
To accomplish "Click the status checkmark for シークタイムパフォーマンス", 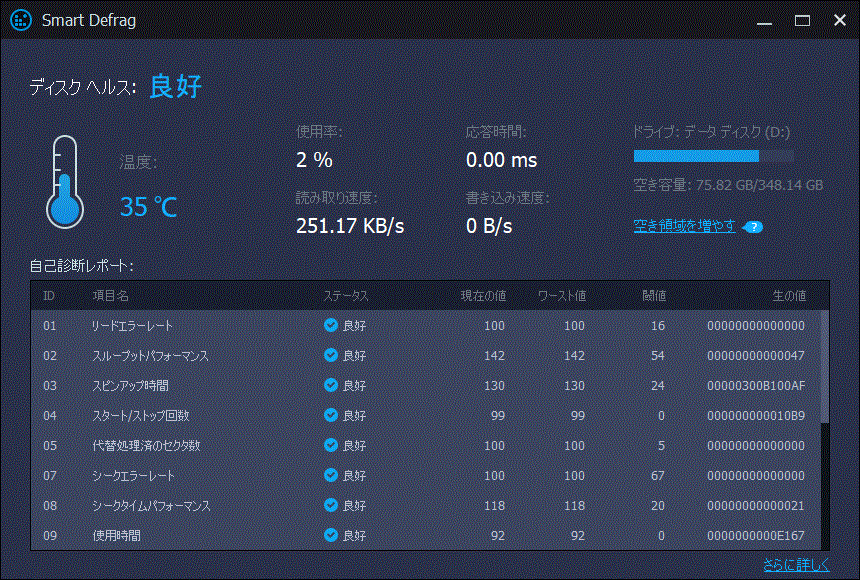I will (x=331, y=505).
